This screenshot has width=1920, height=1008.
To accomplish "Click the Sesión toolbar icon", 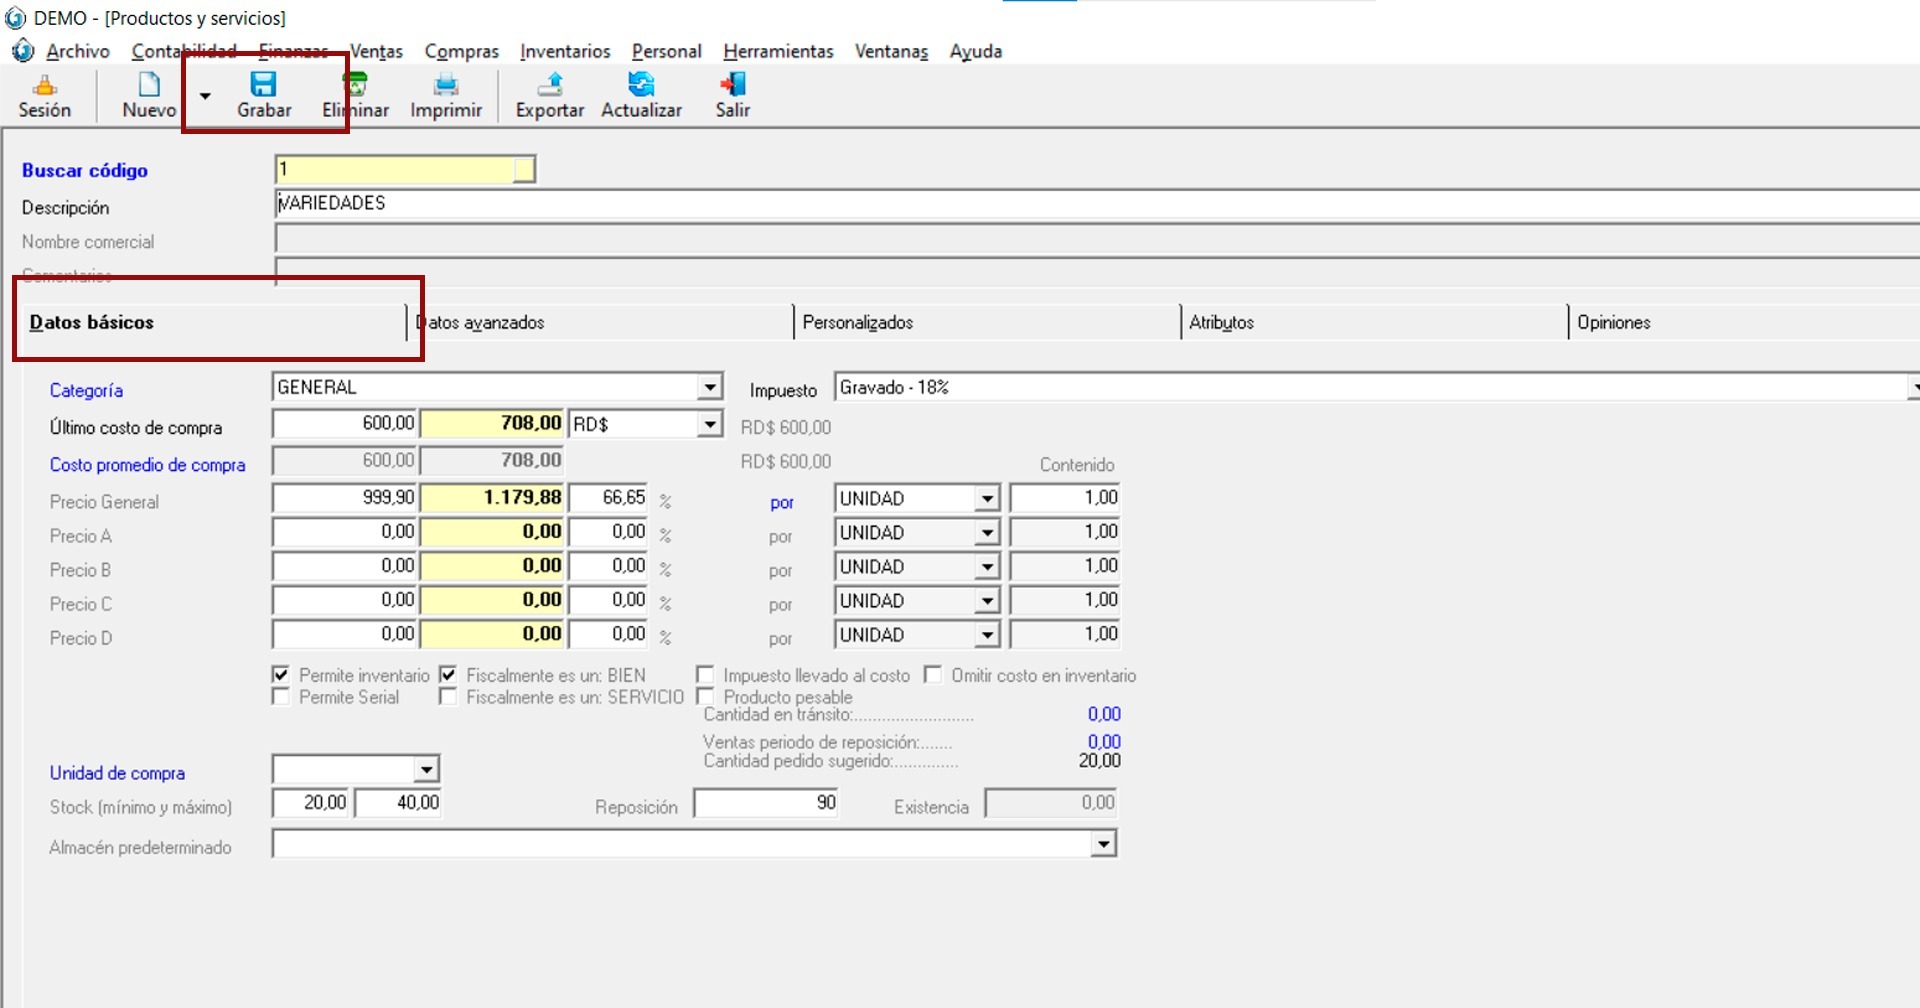I will [x=45, y=85].
